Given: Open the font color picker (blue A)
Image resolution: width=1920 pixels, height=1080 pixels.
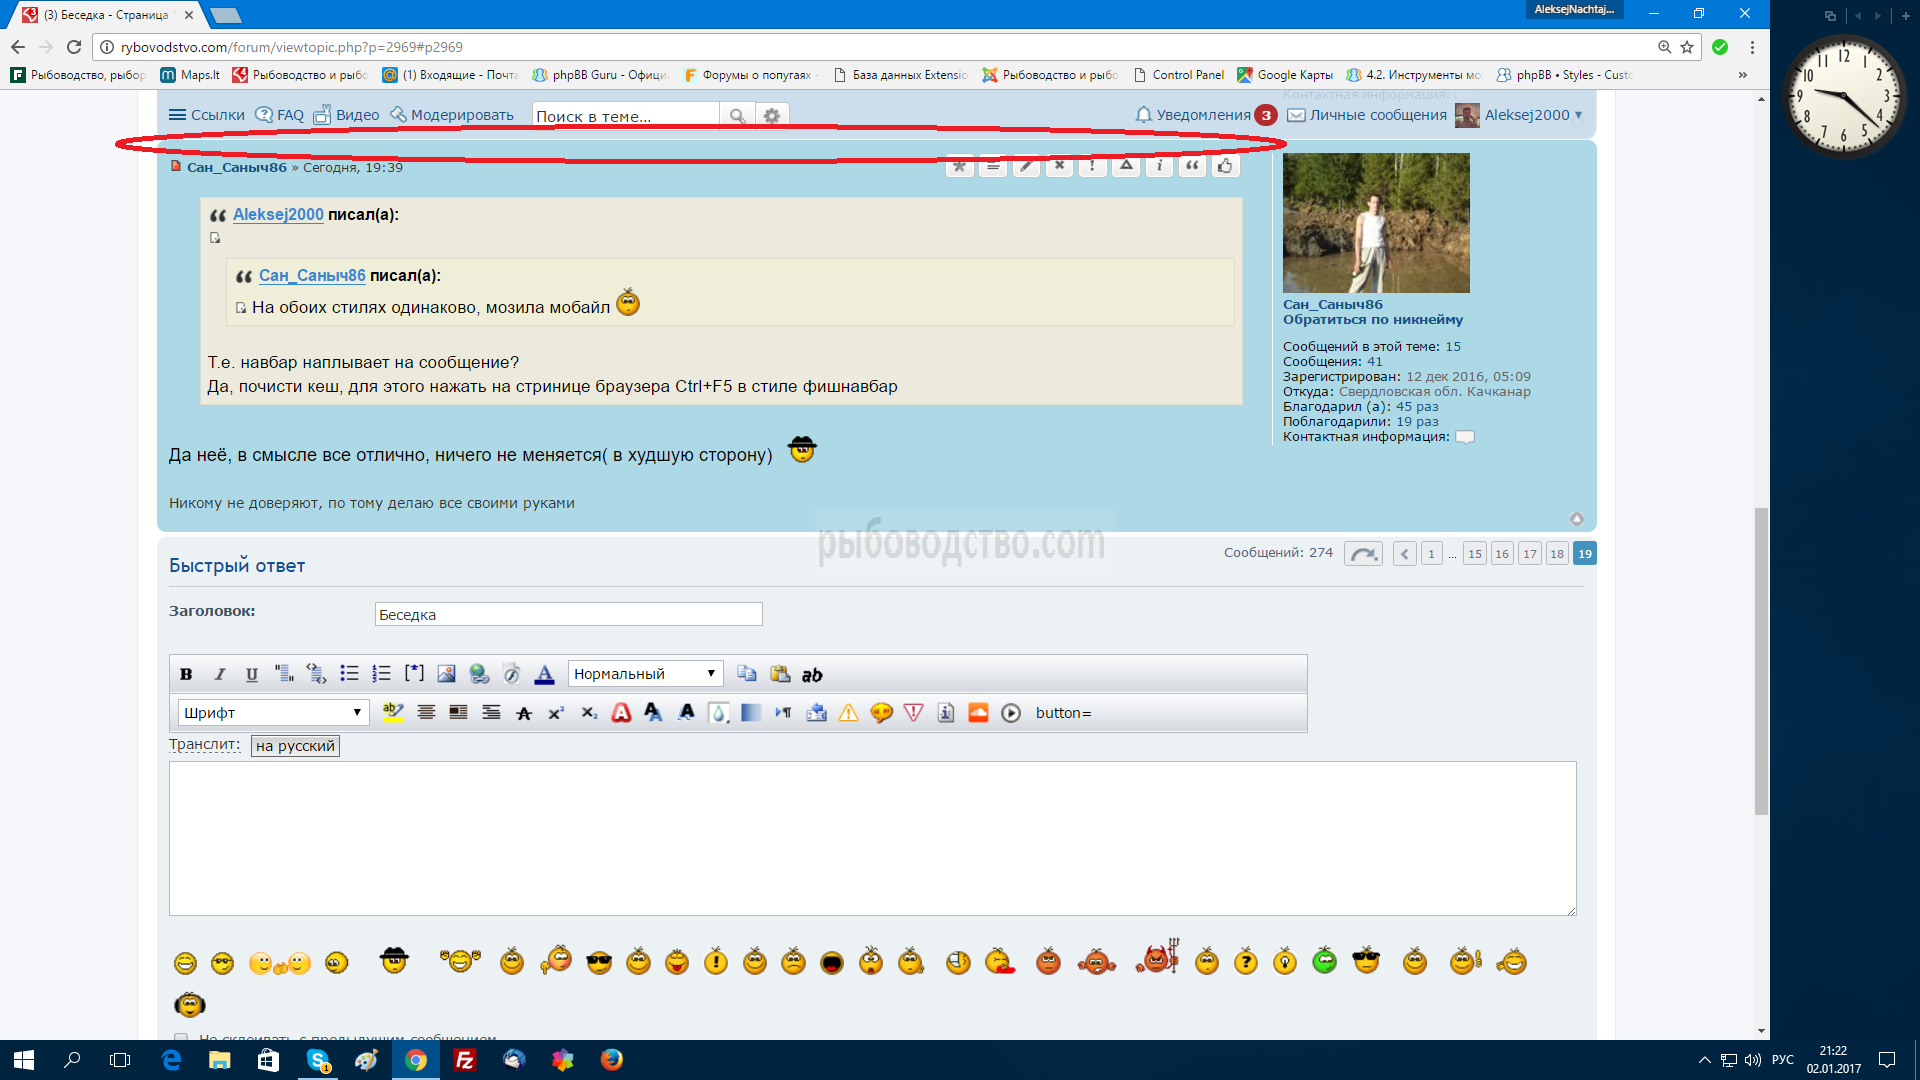Looking at the screenshot, I should click(x=544, y=674).
